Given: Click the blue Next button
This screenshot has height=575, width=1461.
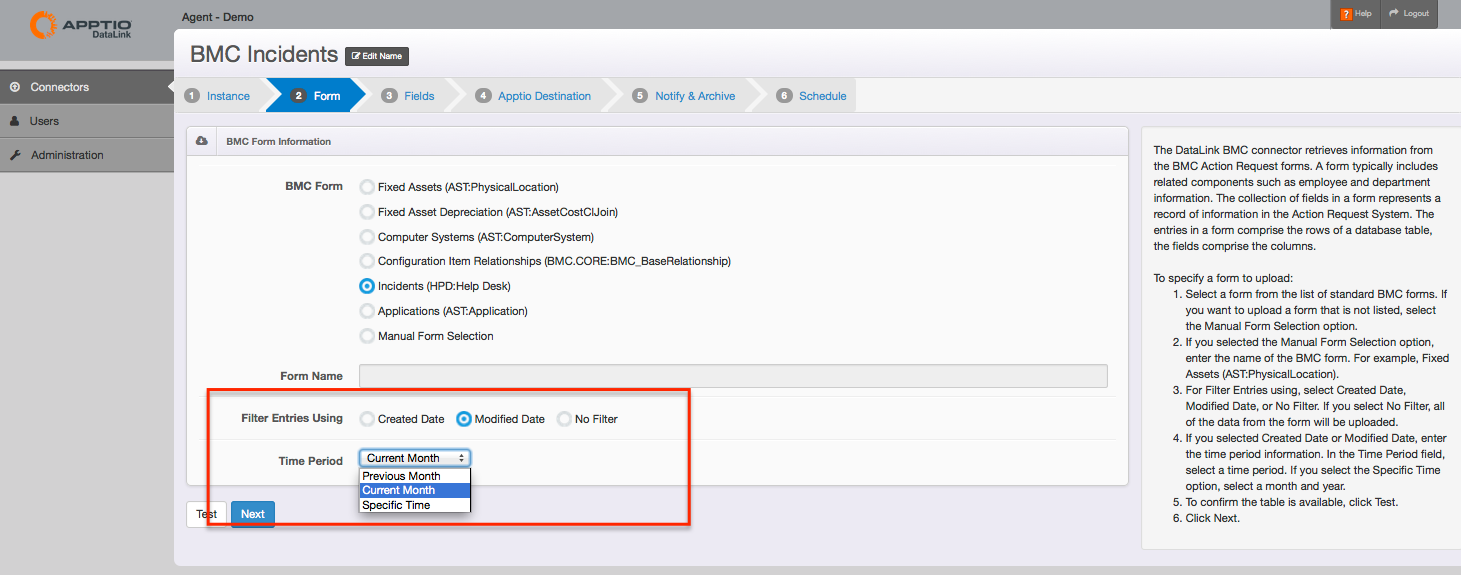Looking at the screenshot, I should pos(253,514).
